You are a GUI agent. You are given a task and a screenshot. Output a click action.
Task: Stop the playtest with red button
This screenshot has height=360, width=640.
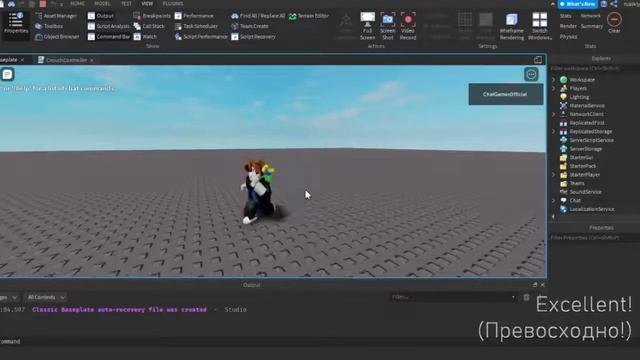coord(43,4)
